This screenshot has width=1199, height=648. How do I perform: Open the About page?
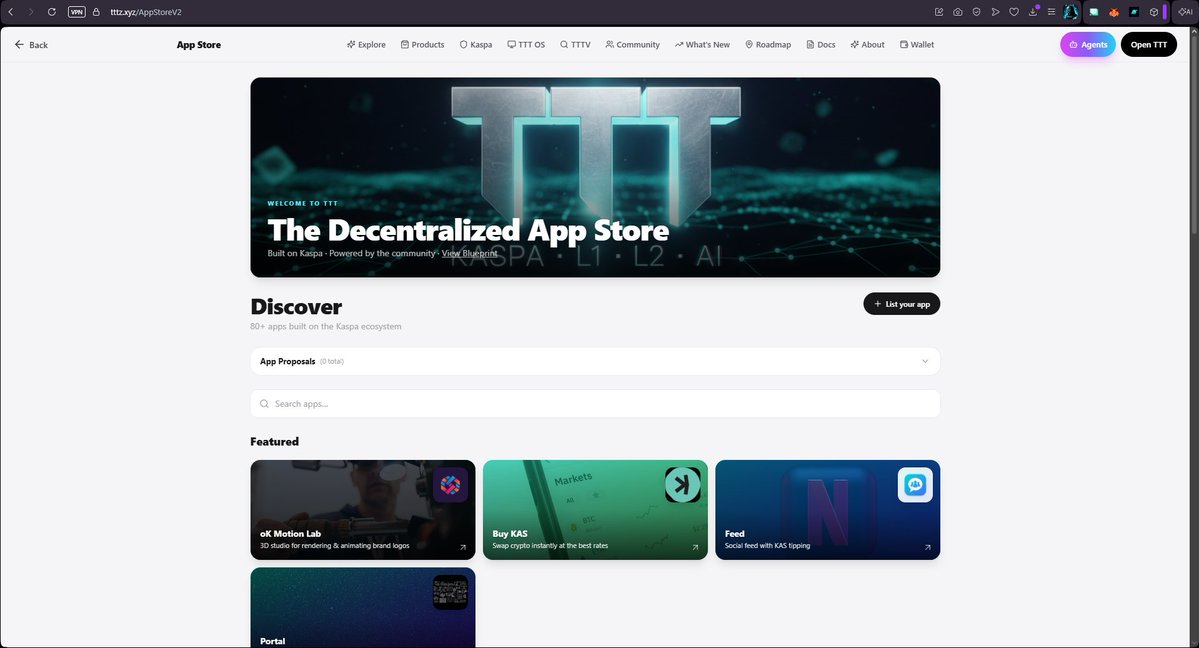point(867,45)
